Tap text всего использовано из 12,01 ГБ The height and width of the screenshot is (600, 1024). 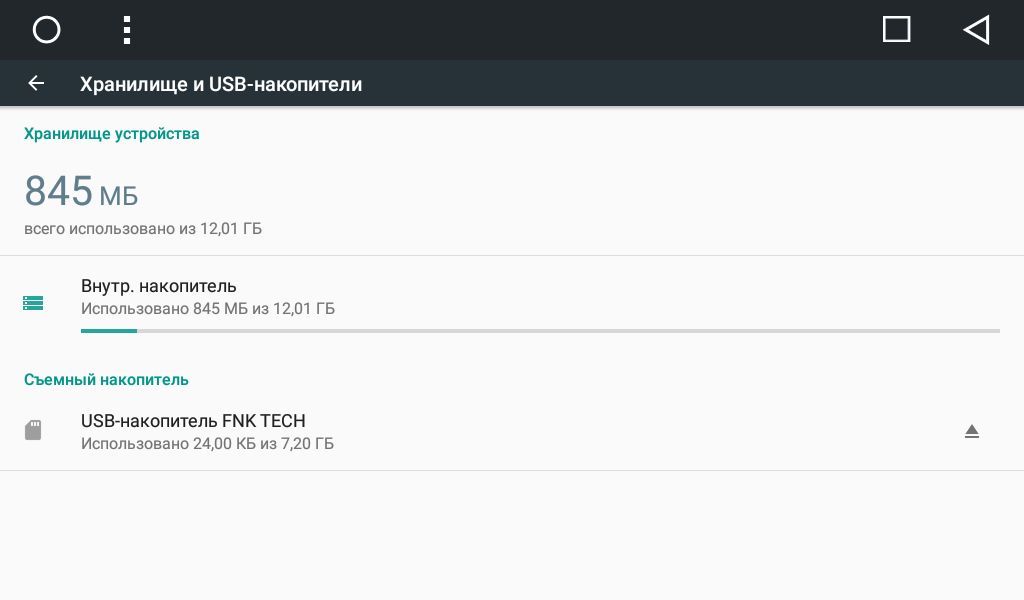pyautogui.click(x=143, y=229)
